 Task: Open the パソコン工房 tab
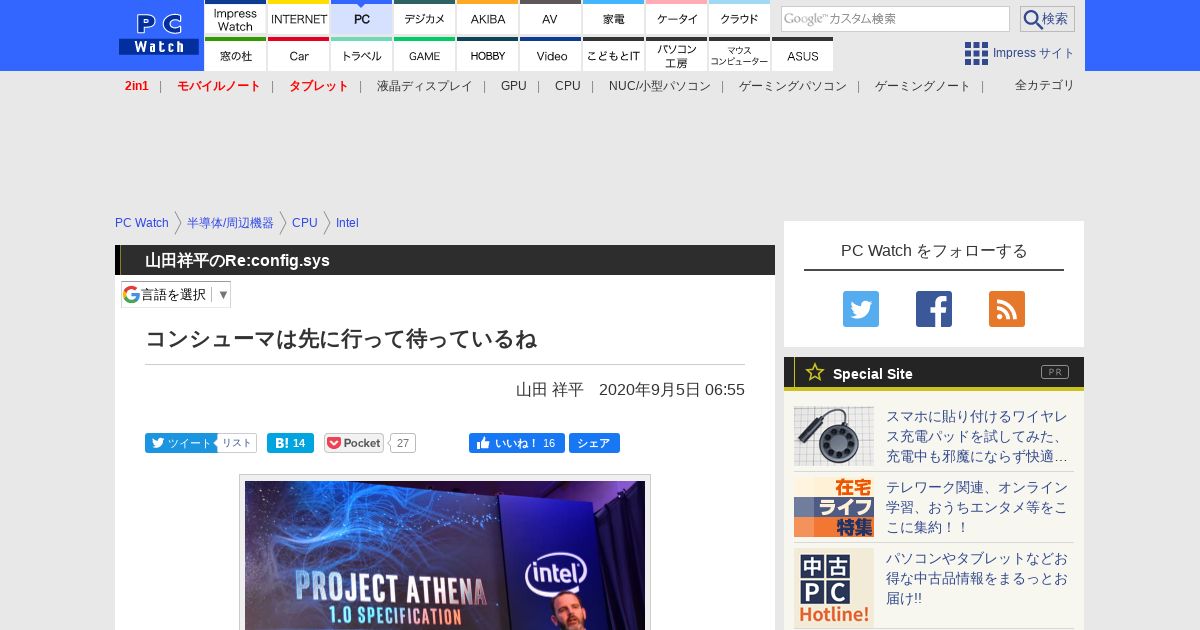coord(676,55)
